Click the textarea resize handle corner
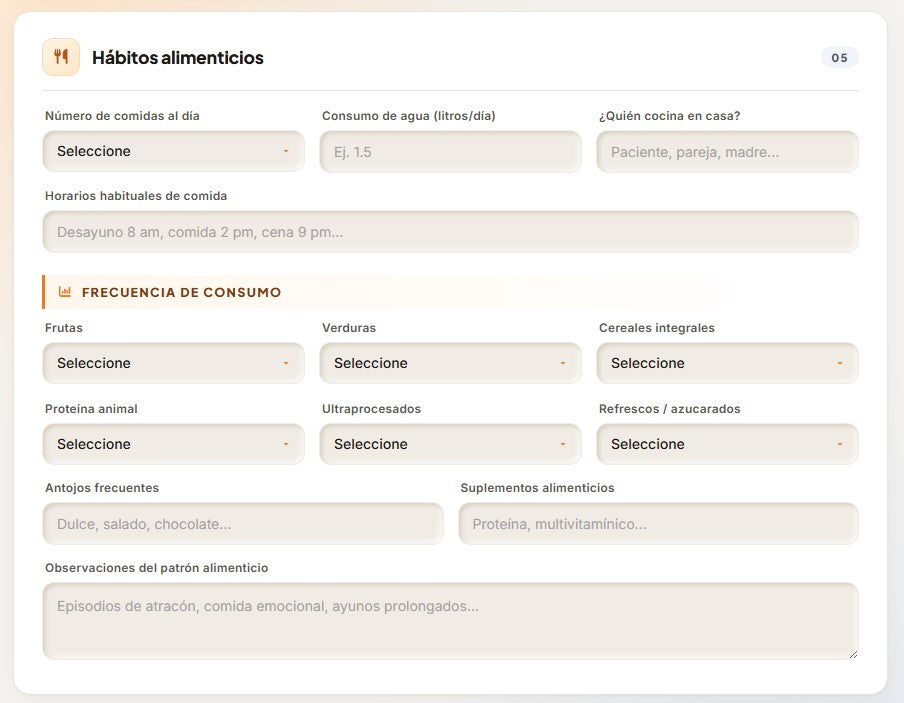The image size is (904, 703). pos(853,654)
